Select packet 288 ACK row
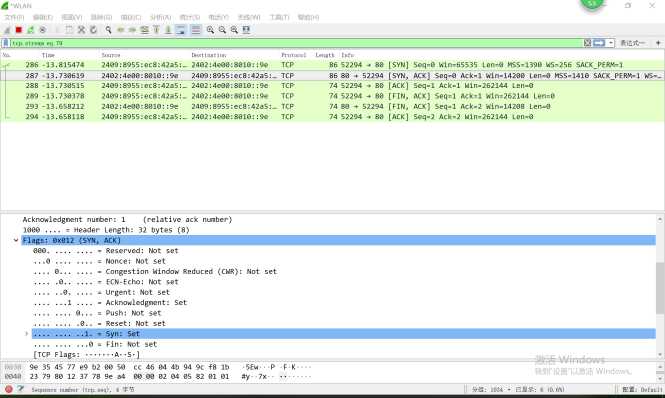The width and height of the screenshot is (665, 398). (x=332, y=86)
